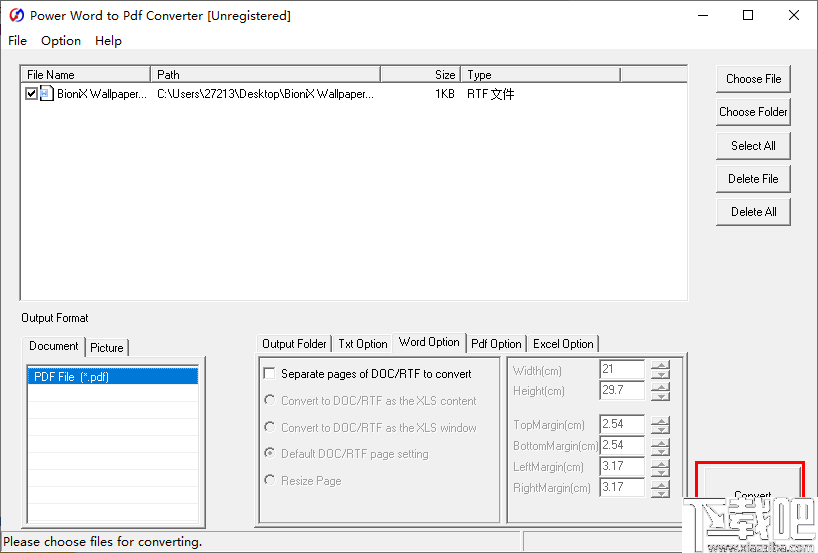Image resolution: width=818 pixels, height=553 pixels.
Task: Click the Height(cm) input field
Action: (x=622, y=390)
